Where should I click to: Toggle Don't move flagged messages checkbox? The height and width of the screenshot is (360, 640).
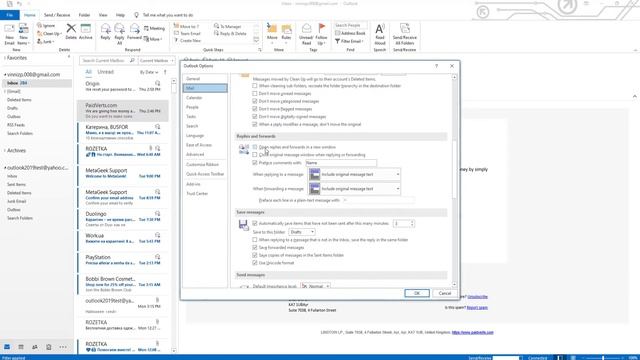255,109
